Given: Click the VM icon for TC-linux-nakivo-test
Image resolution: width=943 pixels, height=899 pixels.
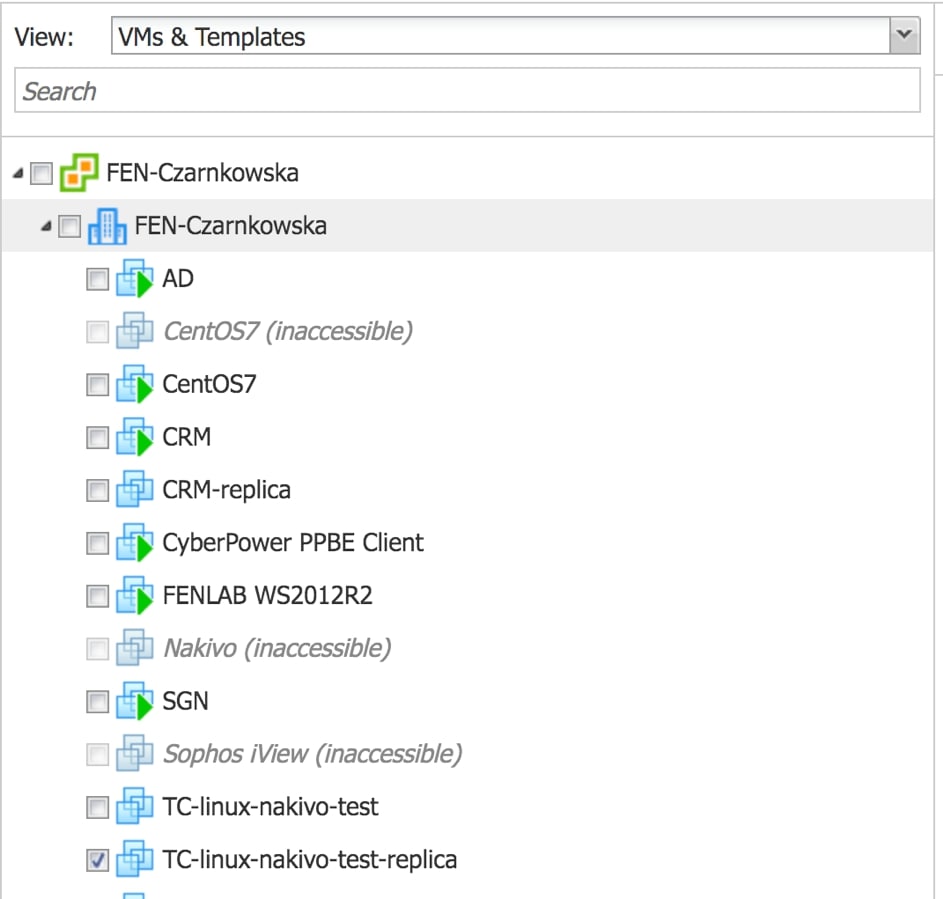Looking at the screenshot, I should point(134,807).
